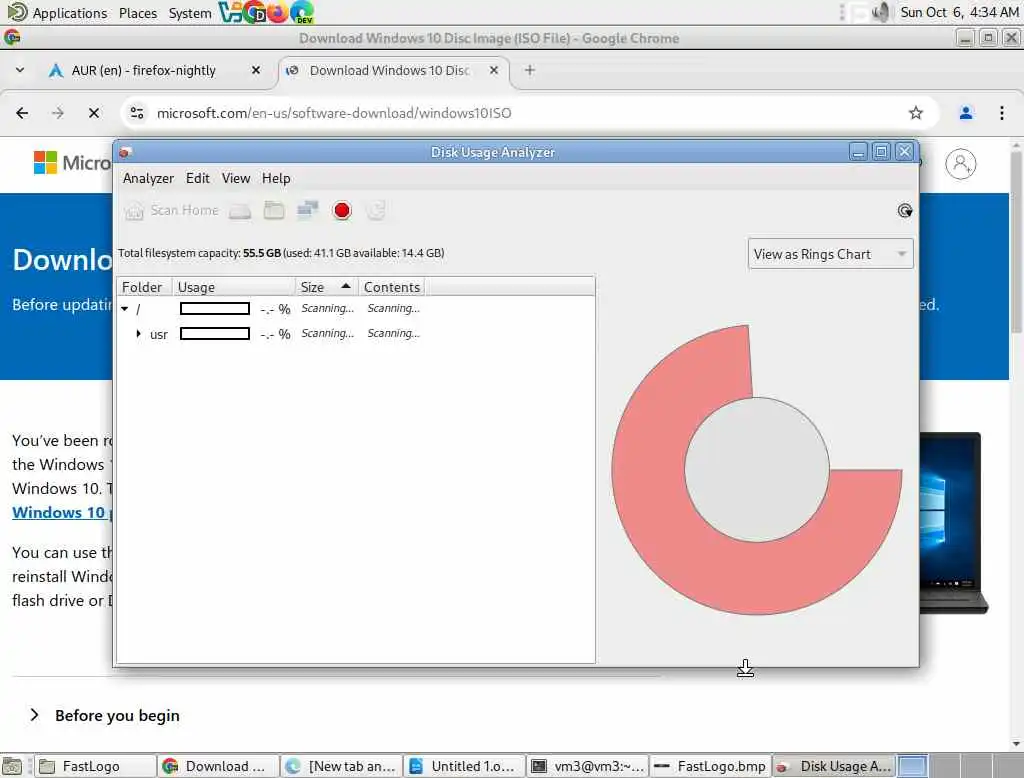This screenshot has width=1024, height=778.
Task: Open site information icon in address bar
Action: (x=137, y=113)
